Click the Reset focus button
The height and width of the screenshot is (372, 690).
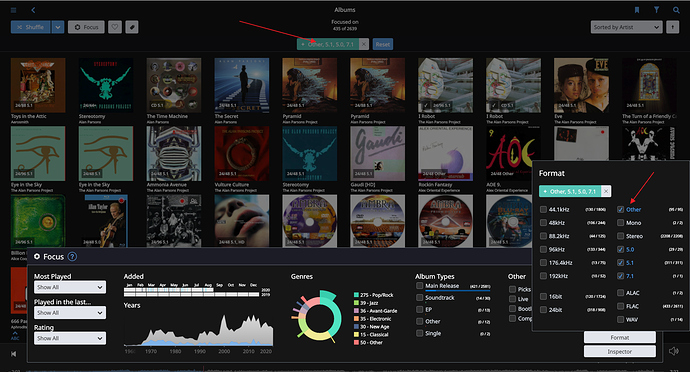tap(383, 44)
